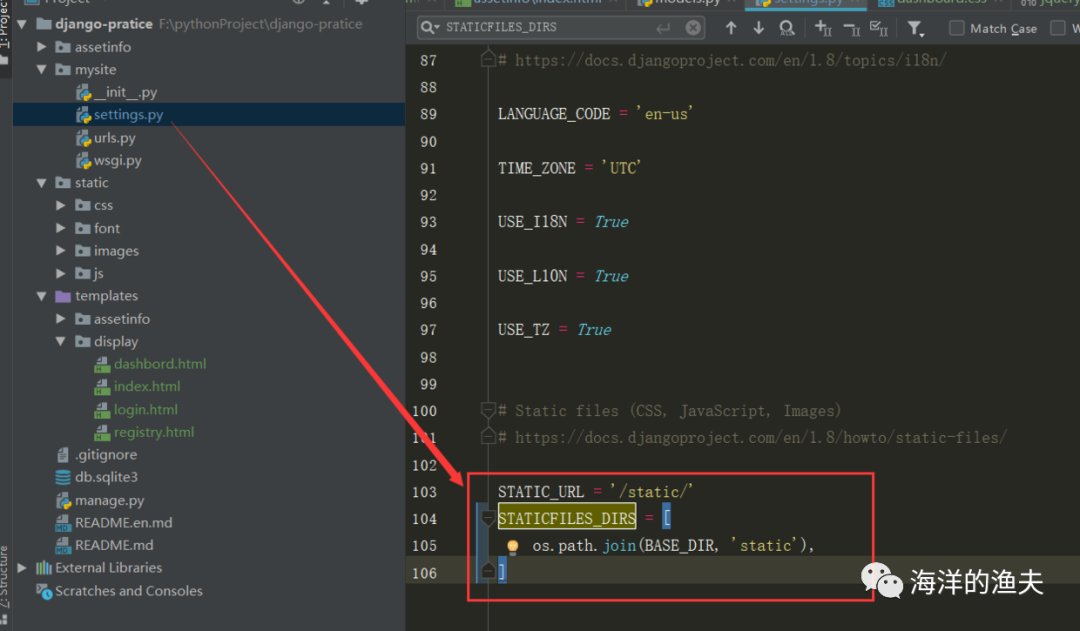Click the fold end marker at line 106
Viewport: 1080px width, 631px height.
click(488, 571)
